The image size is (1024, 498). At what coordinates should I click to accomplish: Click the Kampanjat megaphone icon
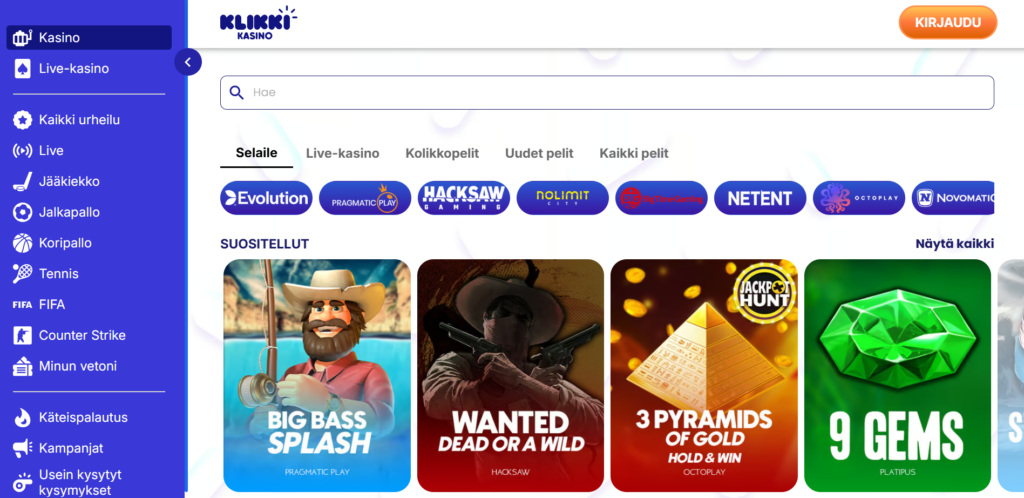22,448
